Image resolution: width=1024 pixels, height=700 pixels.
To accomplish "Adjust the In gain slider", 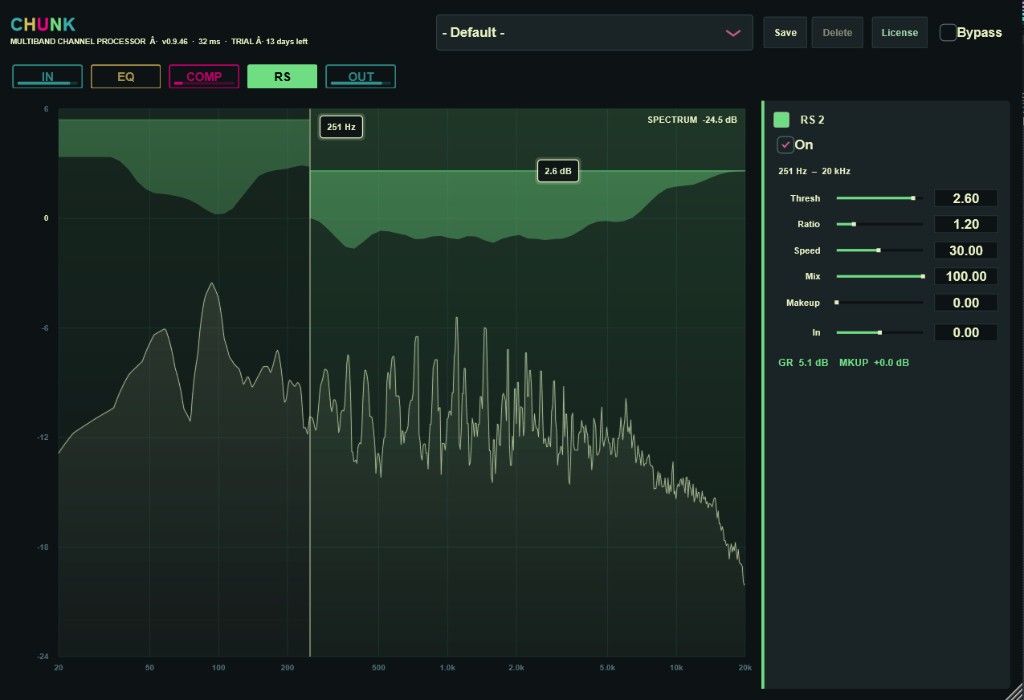I will point(879,332).
